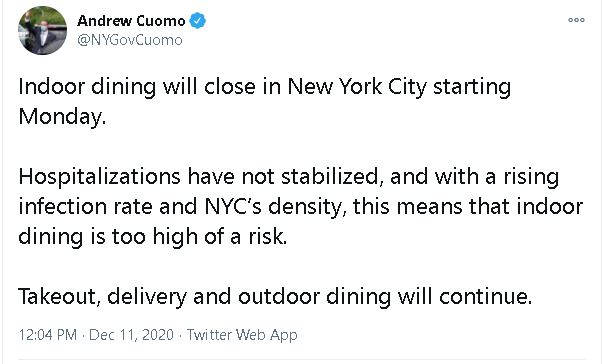Click the sentence about takeout and delivery
The image size is (603, 364).
[275, 297]
